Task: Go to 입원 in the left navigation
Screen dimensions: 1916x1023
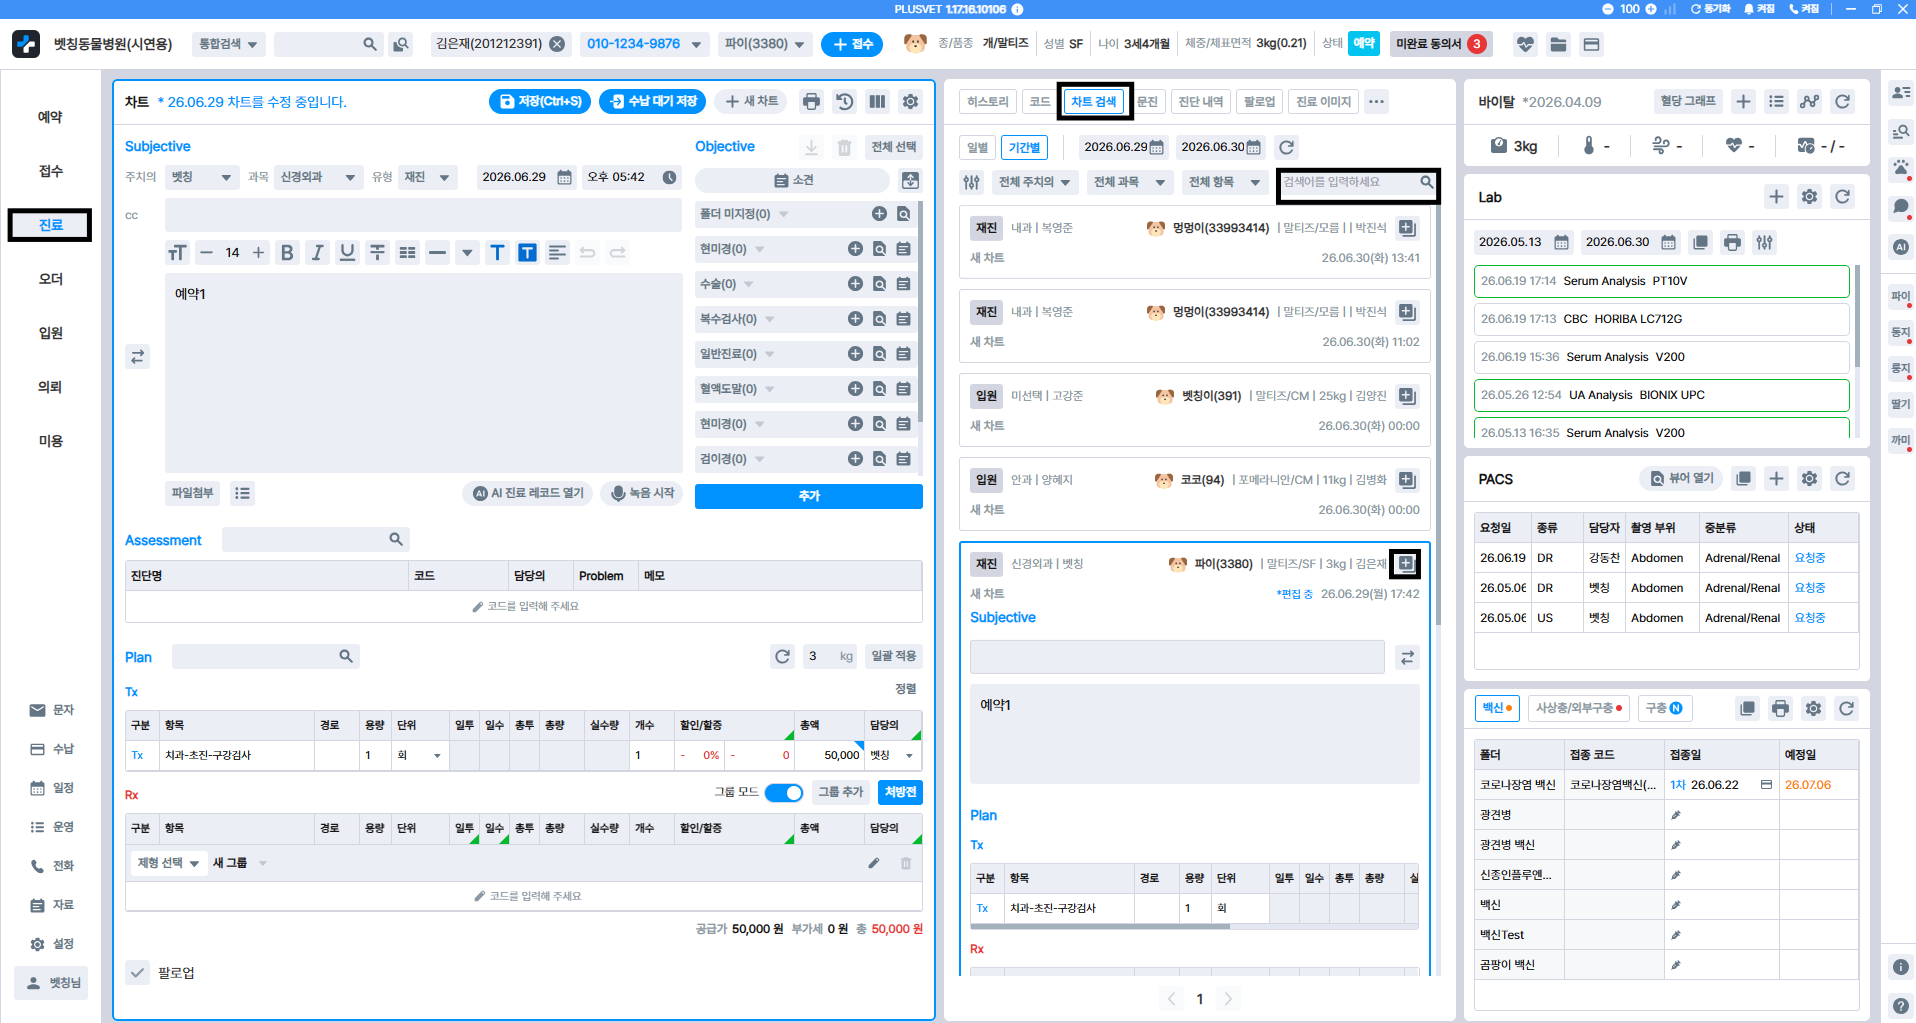Action: [50, 333]
